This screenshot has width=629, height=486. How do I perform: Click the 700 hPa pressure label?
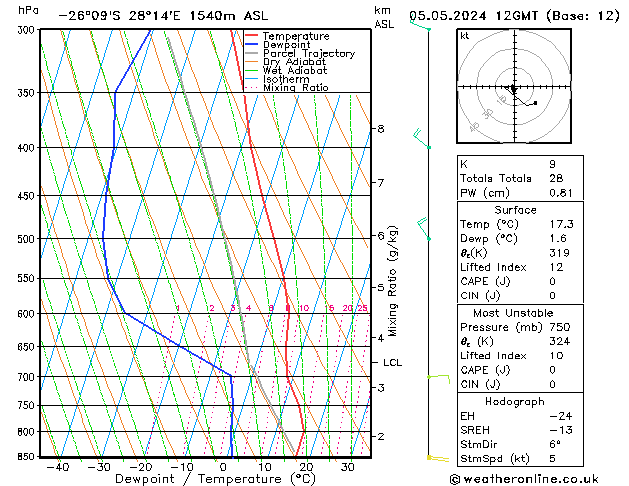pos(28,377)
